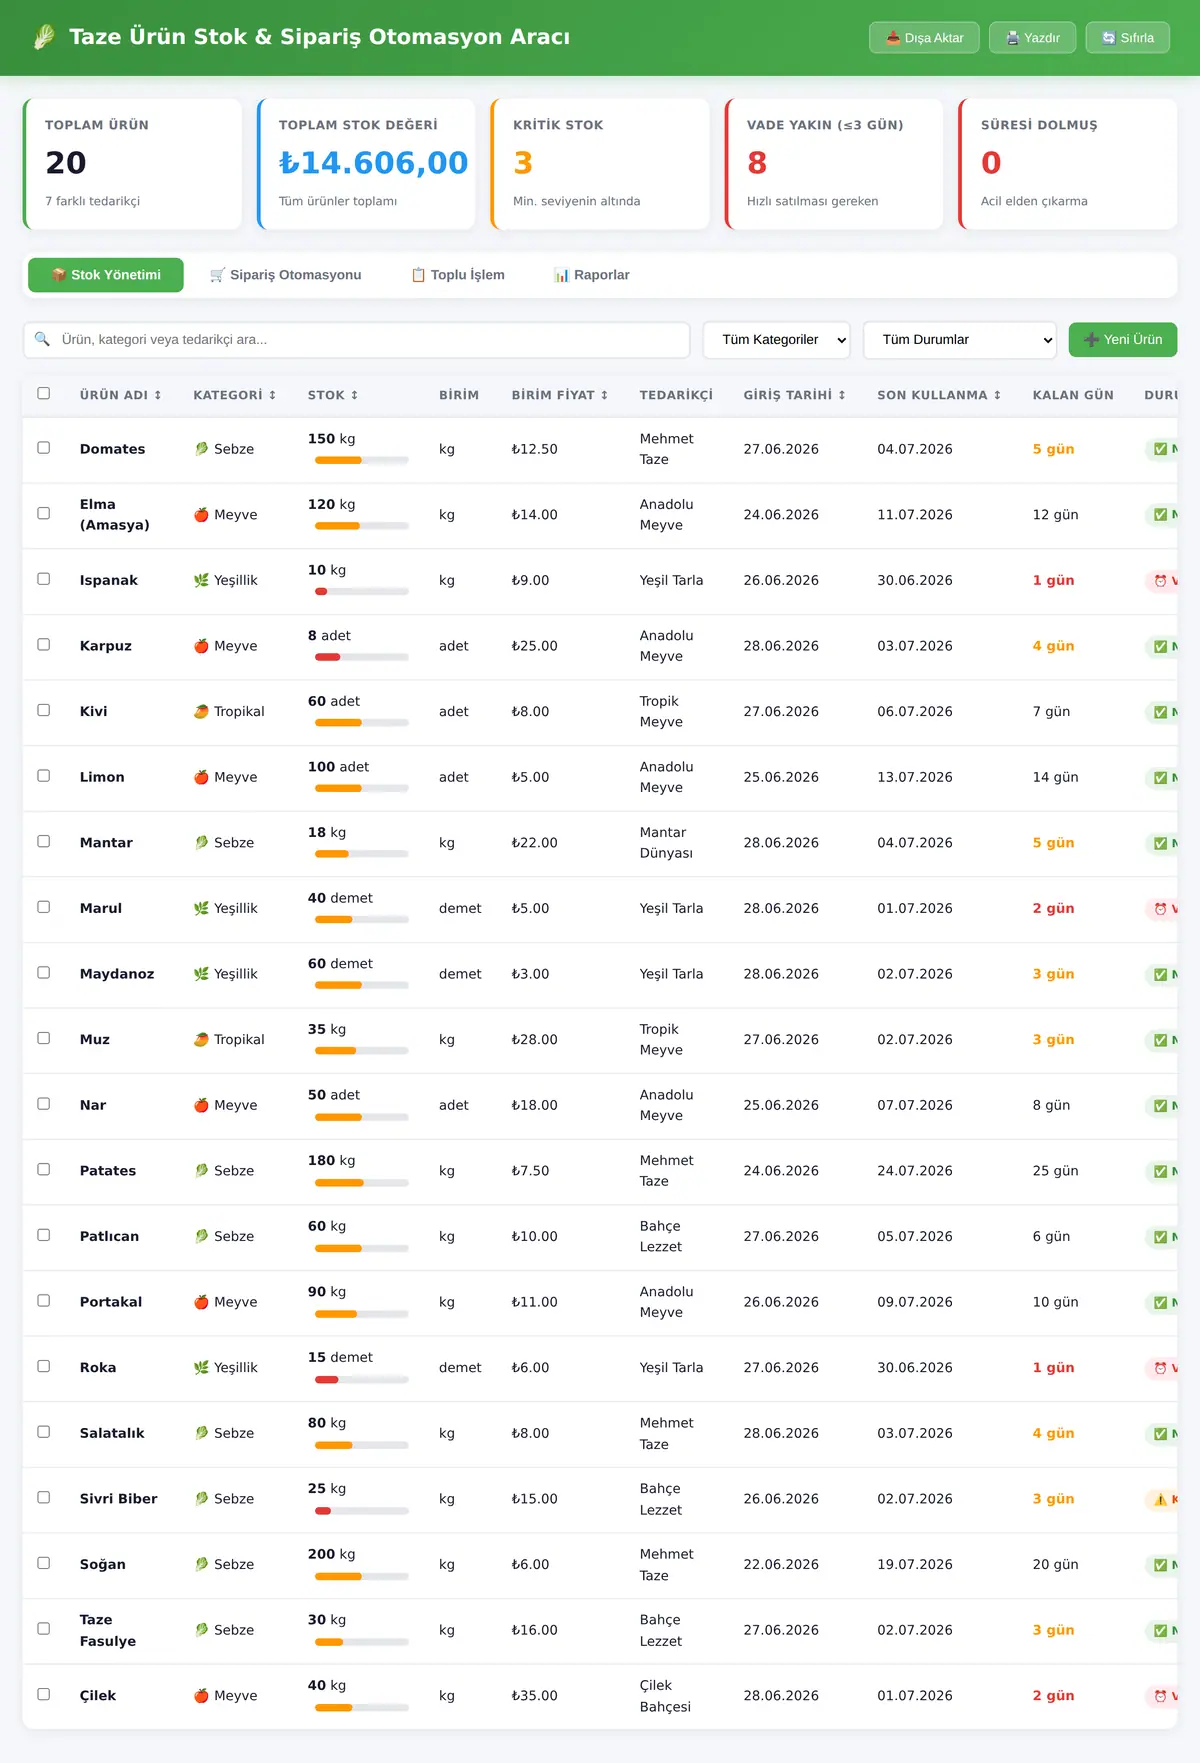
Task: Click the Yazdır button
Action: pos(1033,38)
